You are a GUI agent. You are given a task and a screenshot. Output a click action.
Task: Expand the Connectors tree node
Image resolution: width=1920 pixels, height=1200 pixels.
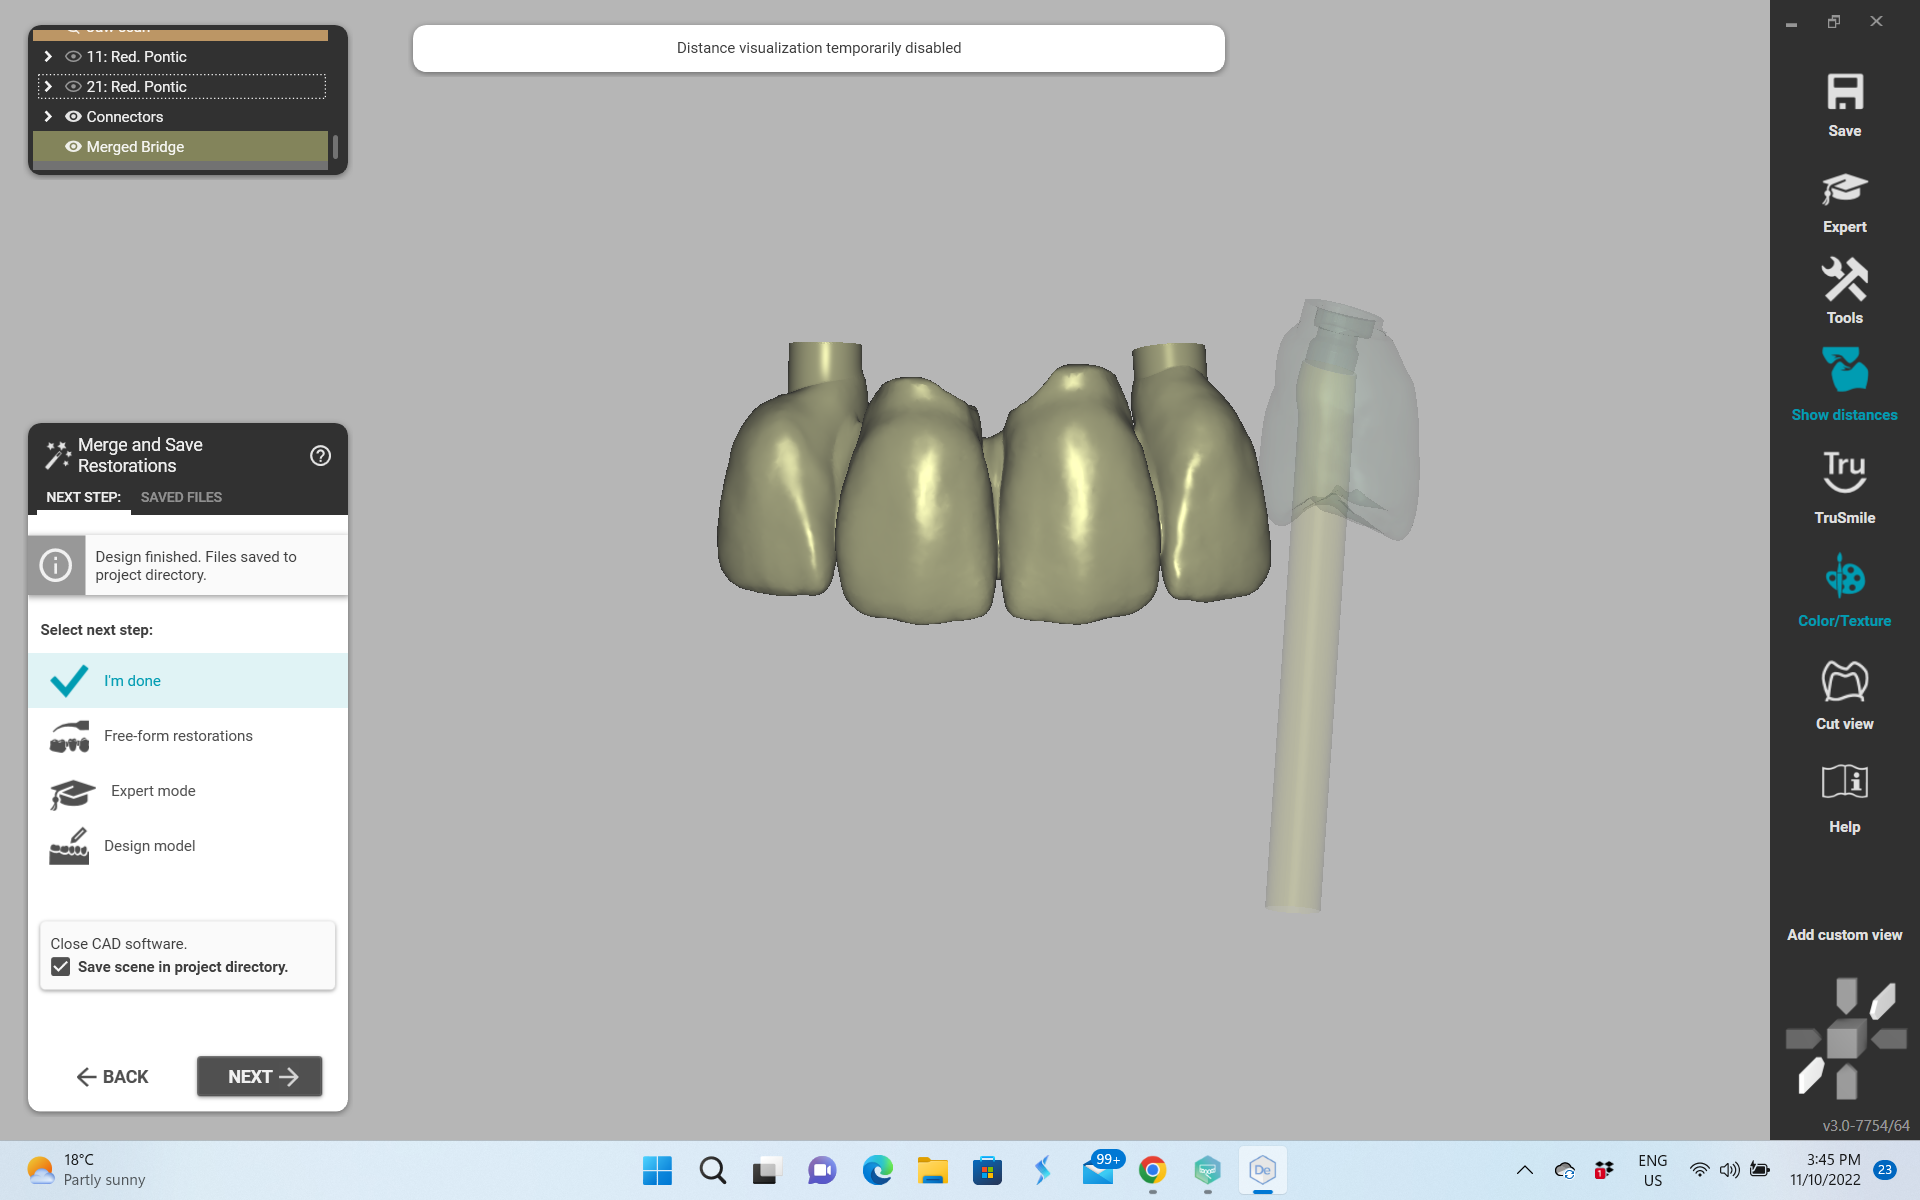click(48, 117)
